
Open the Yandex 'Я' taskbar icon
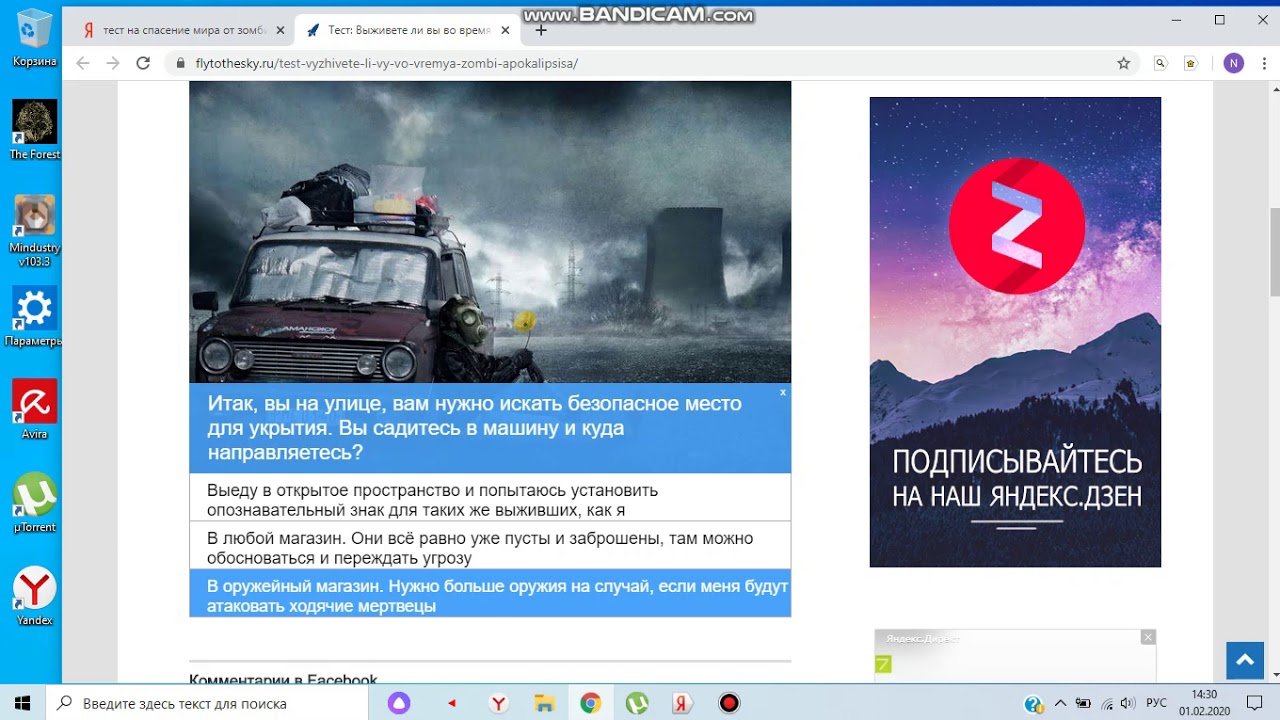pyautogui.click(x=682, y=703)
